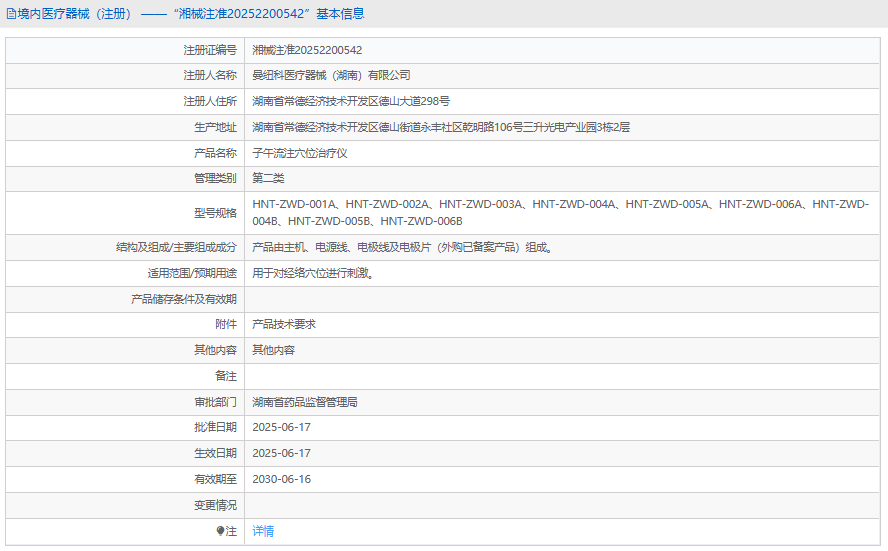Select the 批准日期 value 2025-06-17
The width and height of the screenshot is (888, 551).
coord(281,428)
